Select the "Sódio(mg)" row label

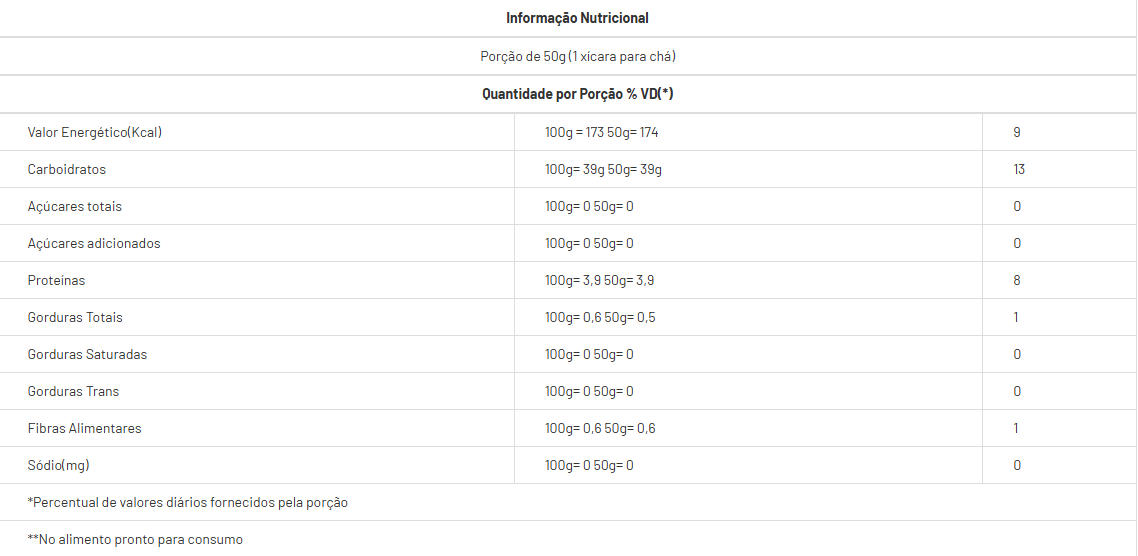(59, 465)
